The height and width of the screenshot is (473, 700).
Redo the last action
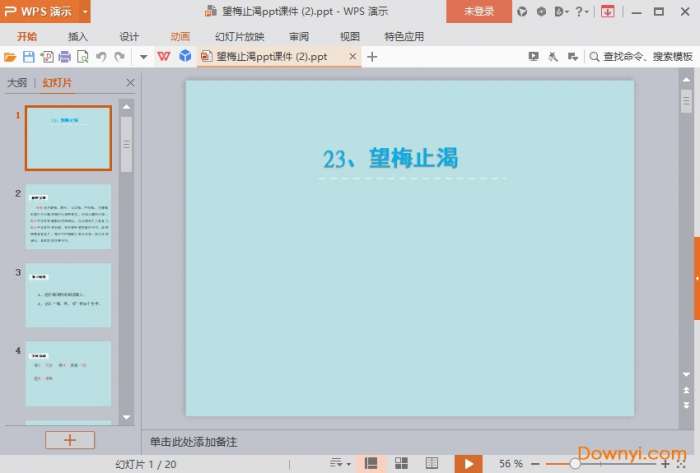pos(119,57)
